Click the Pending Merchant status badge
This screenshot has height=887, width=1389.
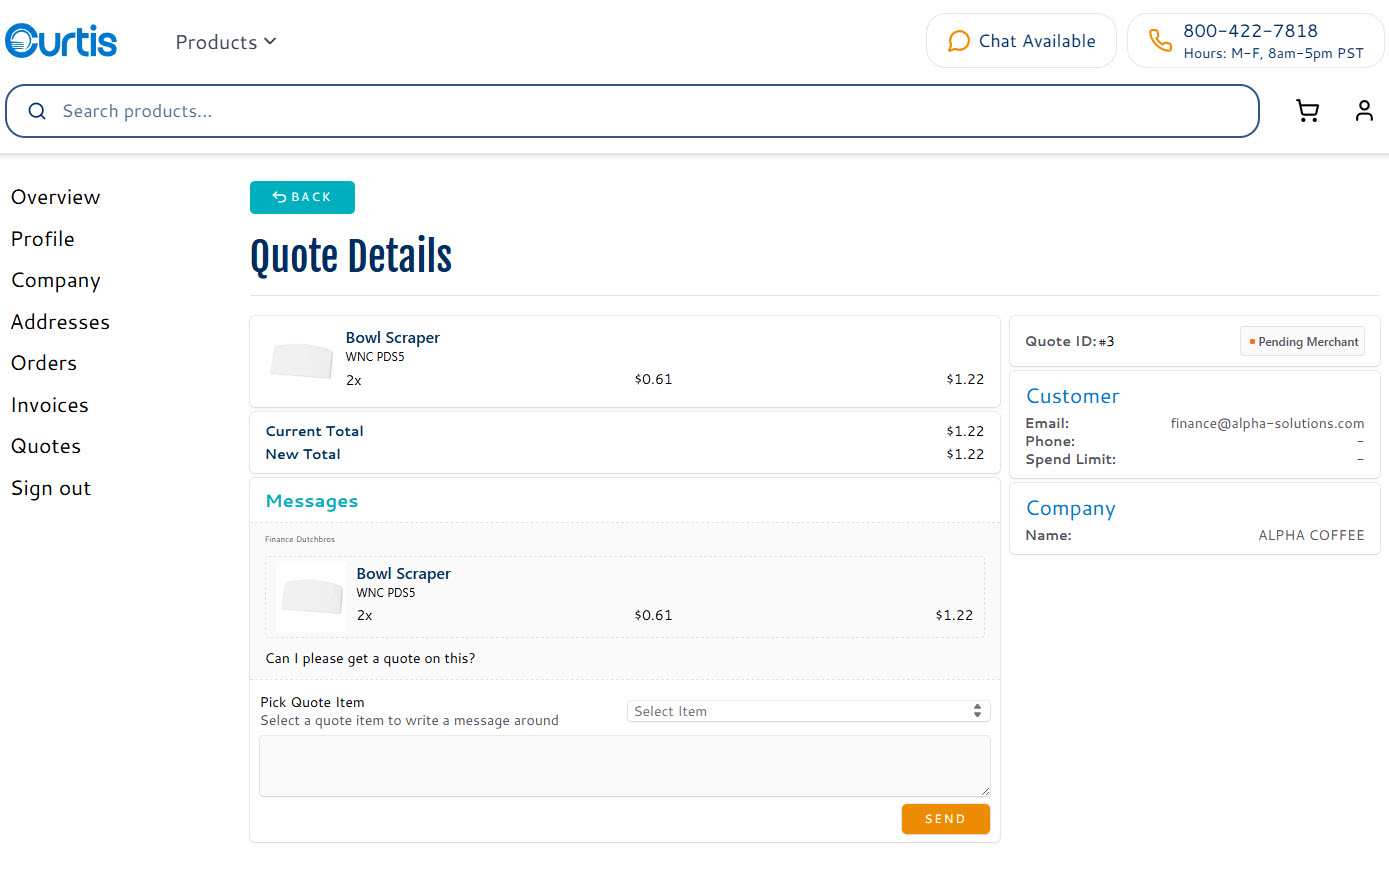tap(1302, 342)
